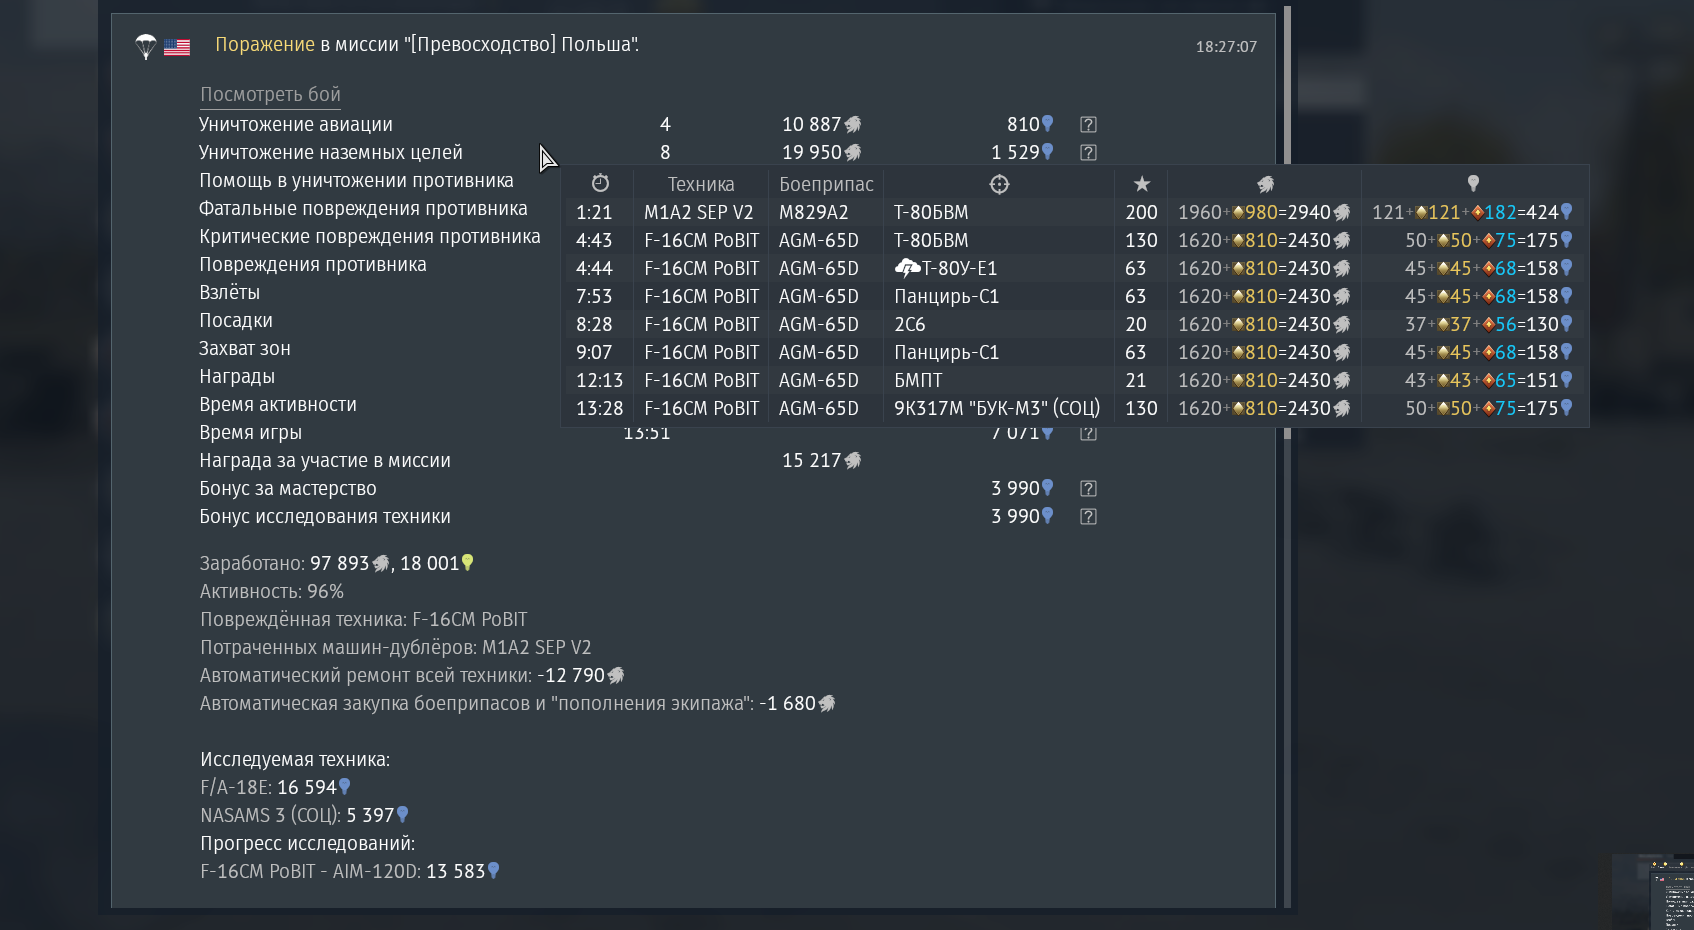Click research icon after AIM-120D 13 583
The height and width of the screenshot is (930, 1694).
pyautogui.click(x=493, y=871)
